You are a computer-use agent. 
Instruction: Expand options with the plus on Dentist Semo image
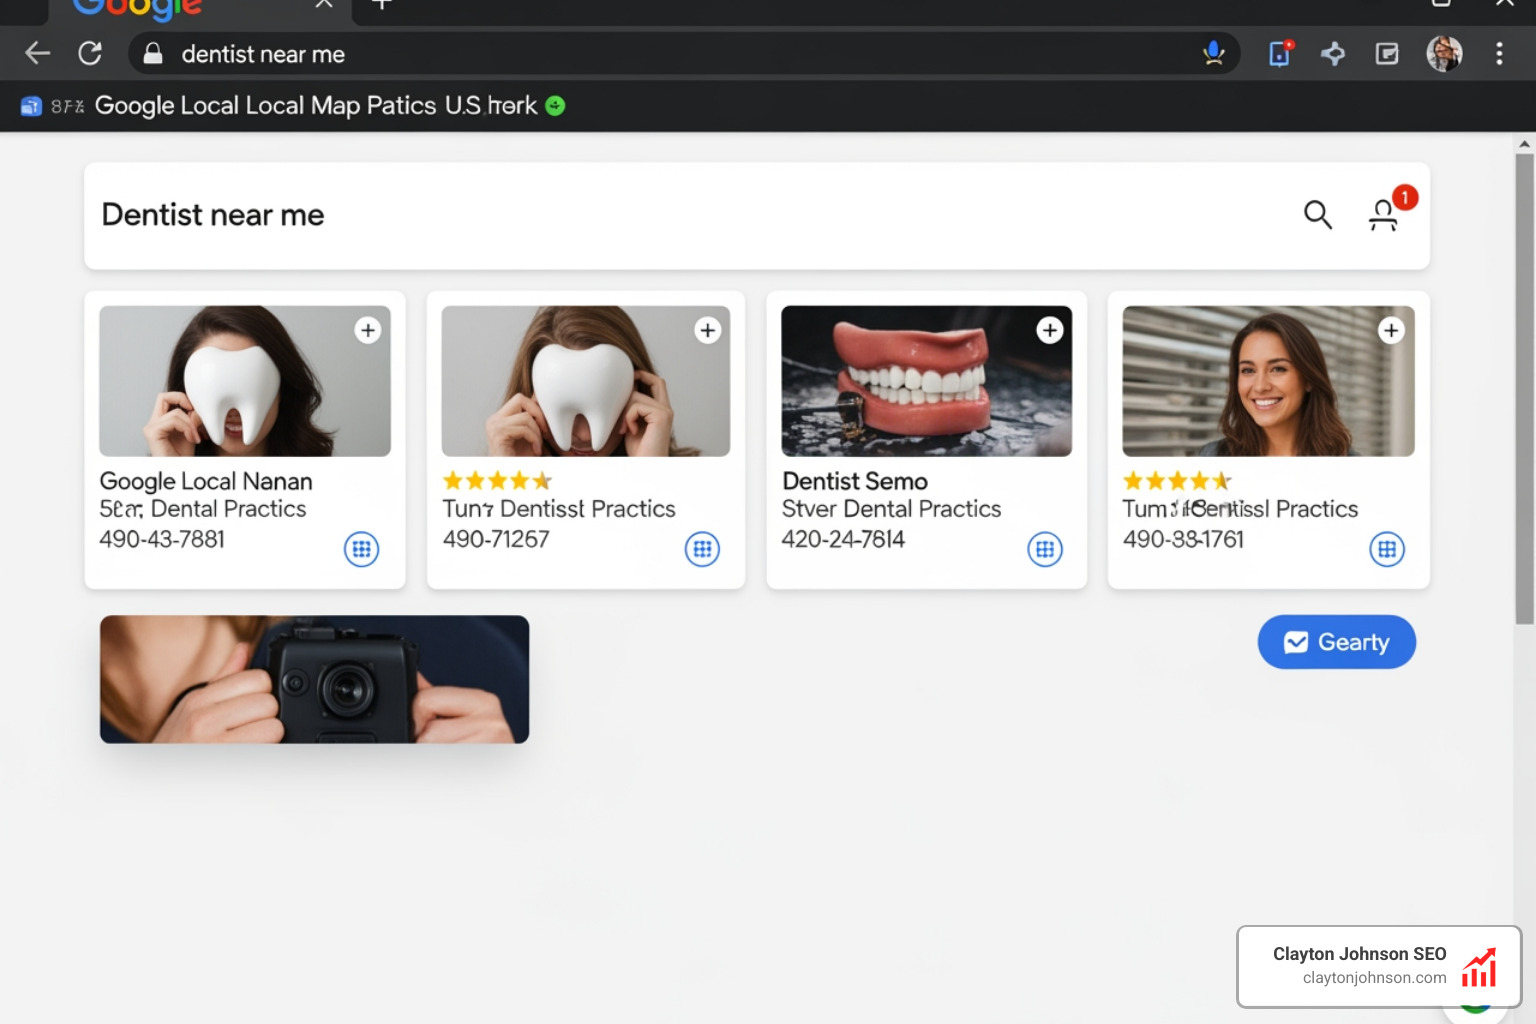click(x=1049, y=329)
